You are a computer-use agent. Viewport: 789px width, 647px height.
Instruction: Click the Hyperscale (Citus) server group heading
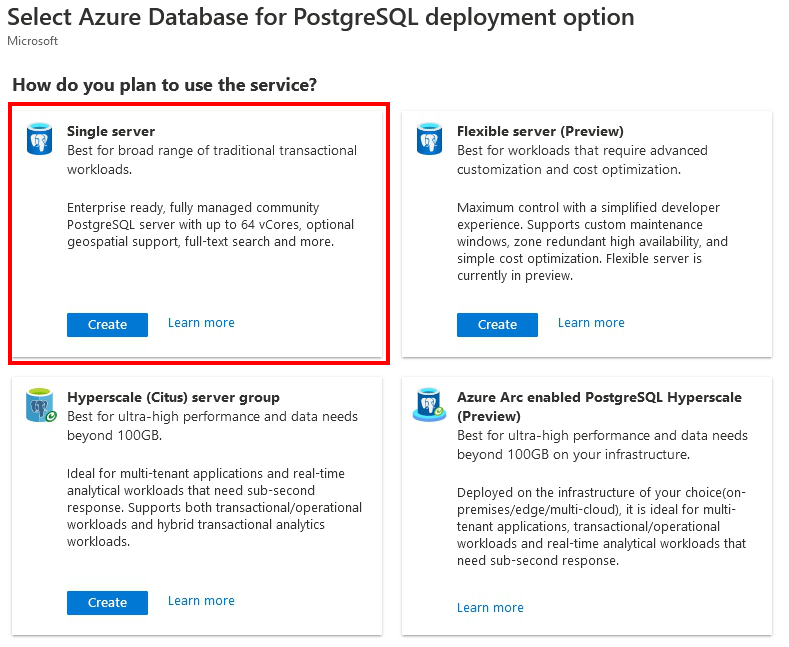[173, 397]
